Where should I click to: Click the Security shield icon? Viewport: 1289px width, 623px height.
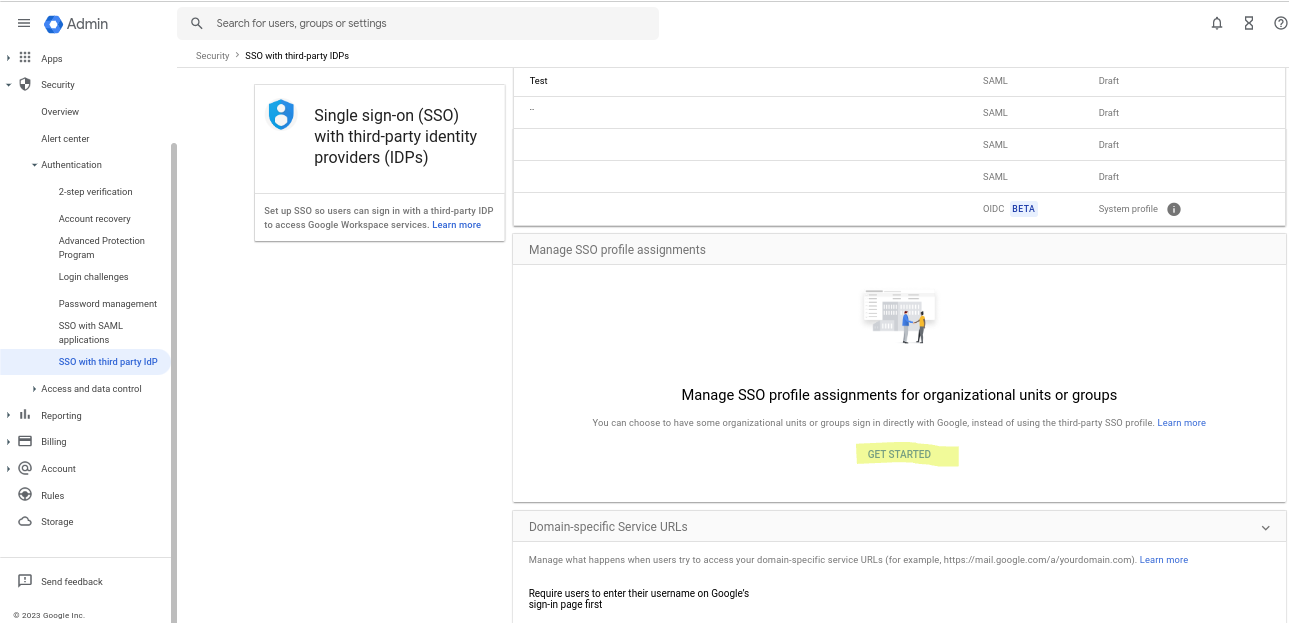(25, 85)
